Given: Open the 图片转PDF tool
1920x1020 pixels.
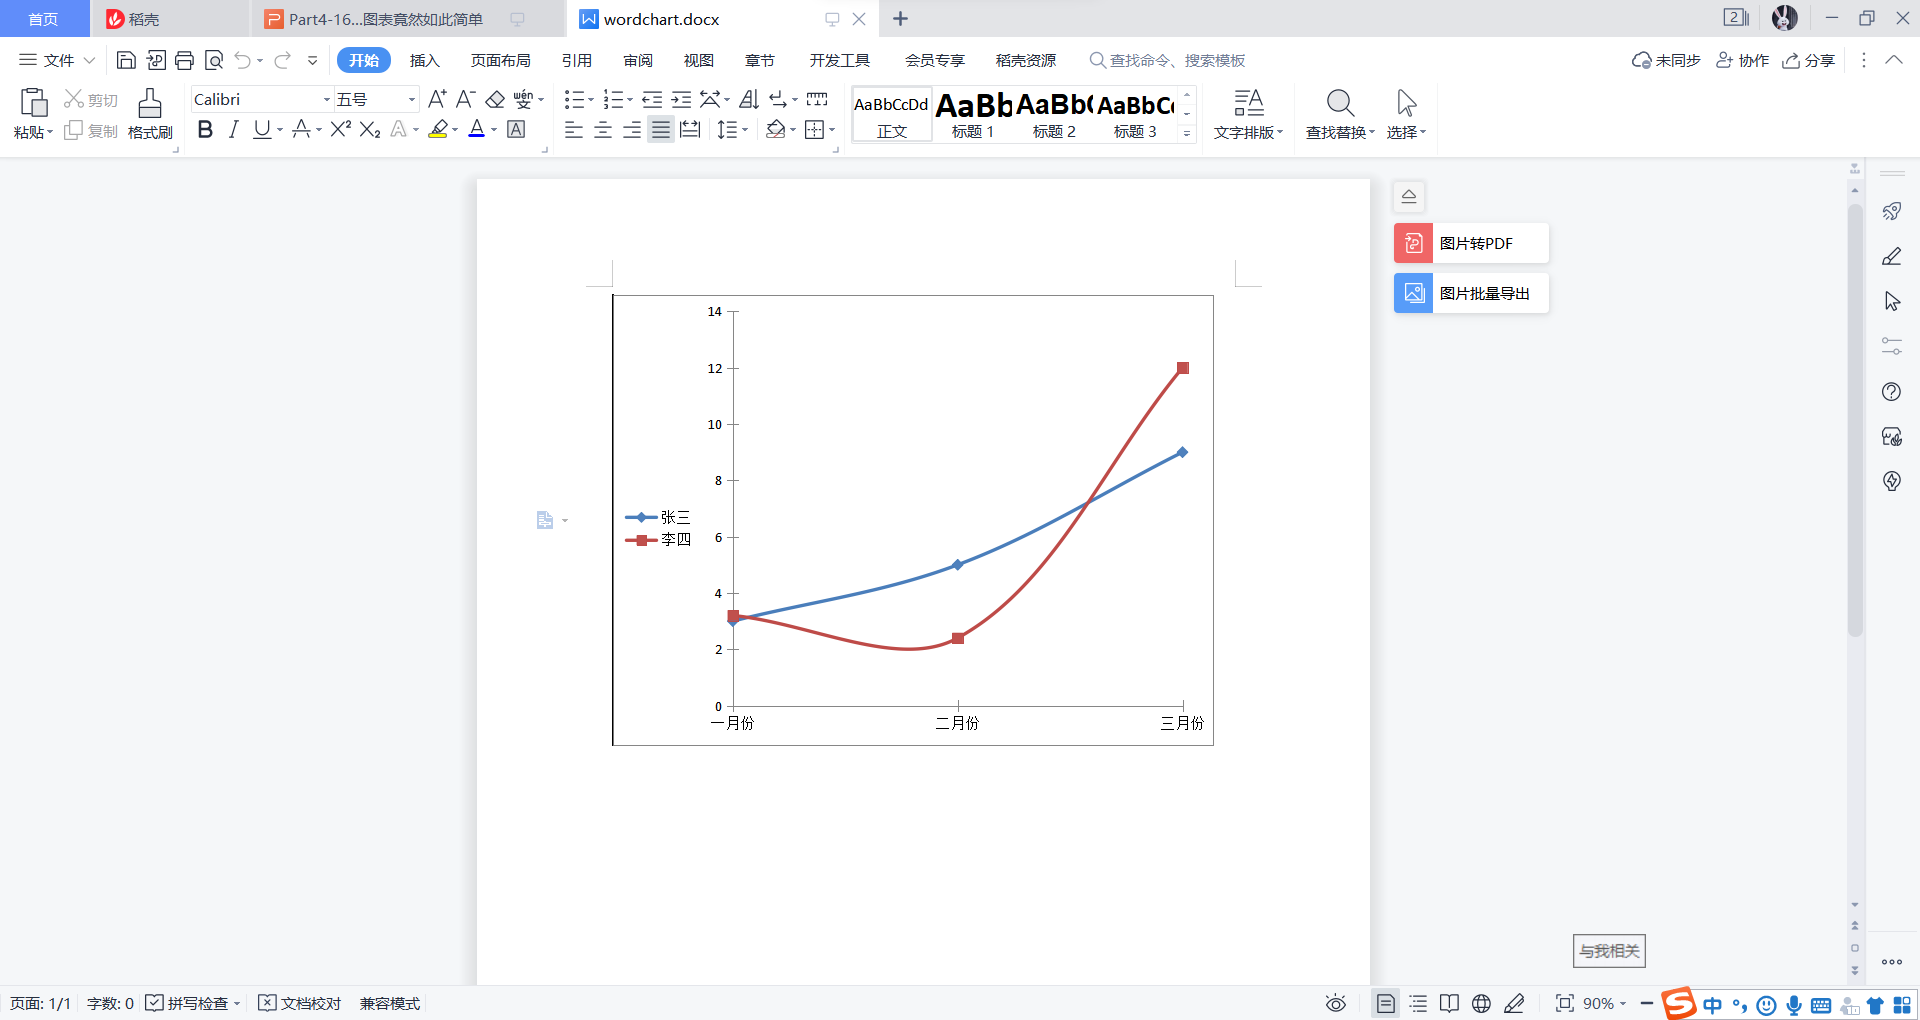Looking at the screenshot, I should 1469,243.
